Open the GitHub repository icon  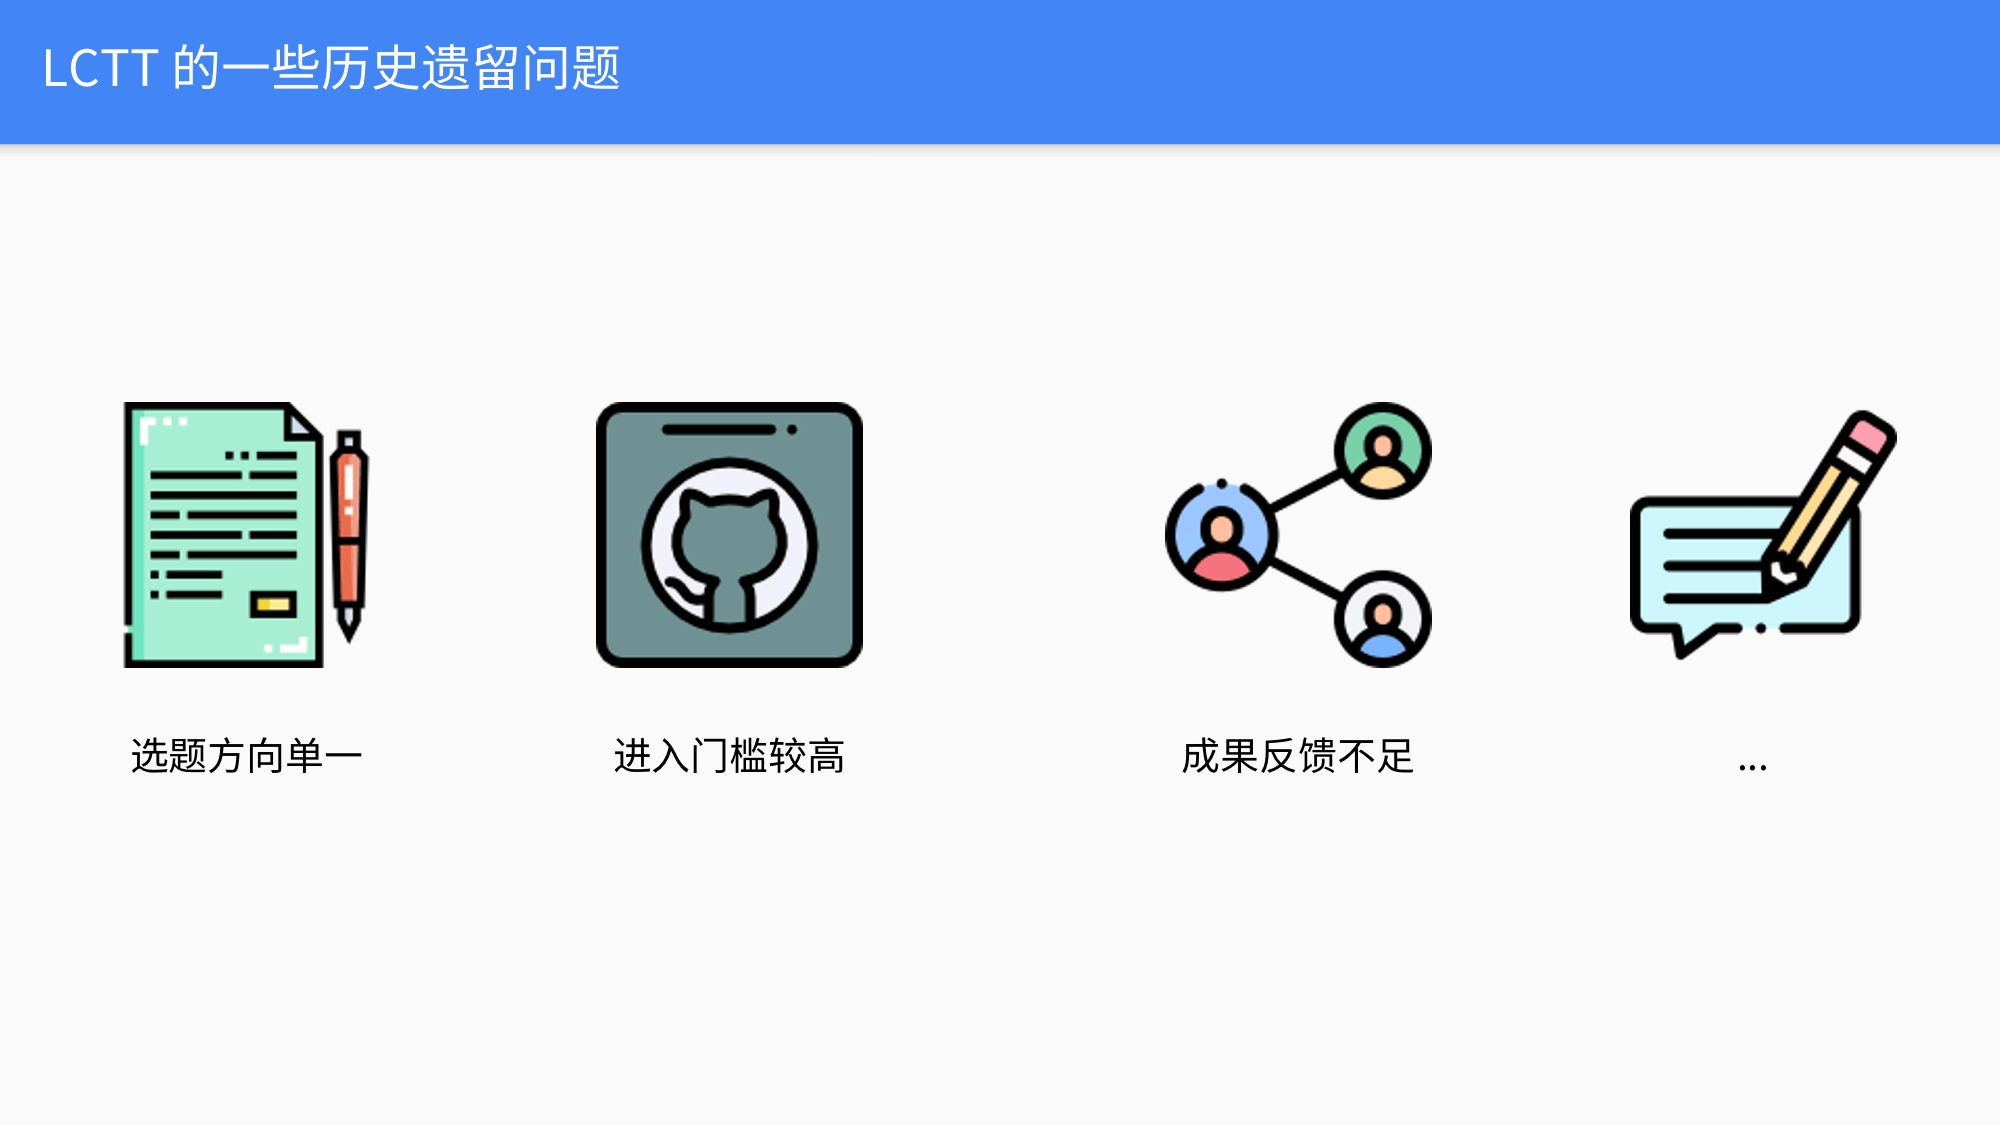point(728,534)
